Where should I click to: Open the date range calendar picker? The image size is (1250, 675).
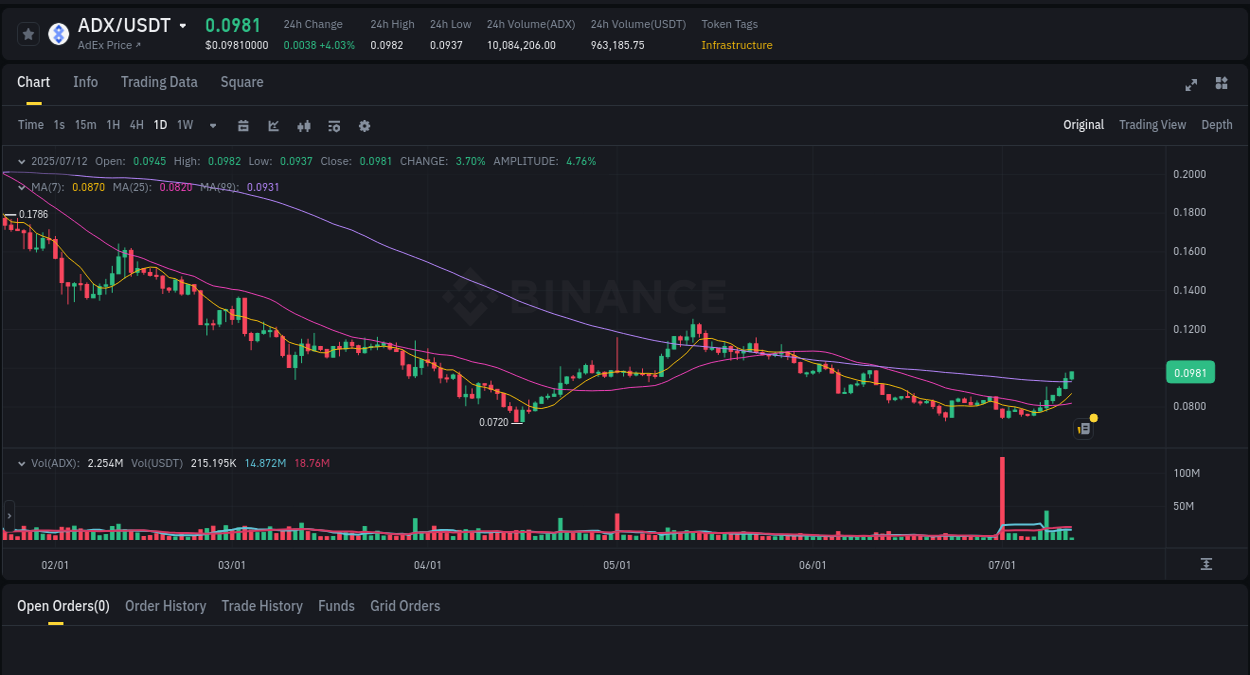pyautogui.click(x=243, y=125)
